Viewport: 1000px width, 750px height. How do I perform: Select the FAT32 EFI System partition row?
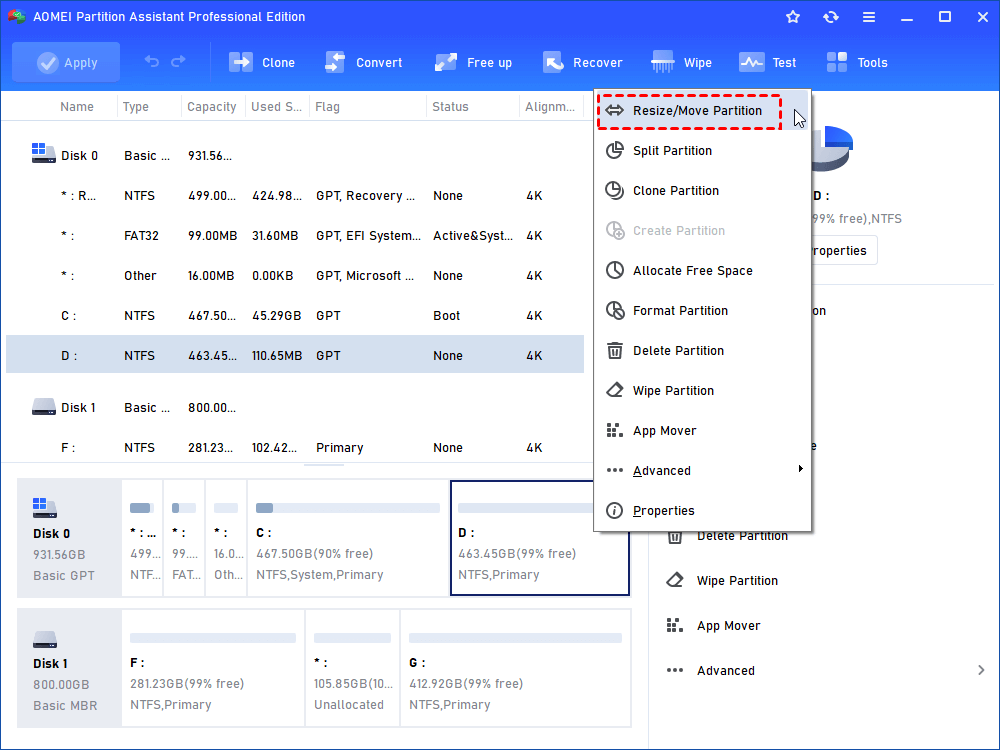coord(295,236)
